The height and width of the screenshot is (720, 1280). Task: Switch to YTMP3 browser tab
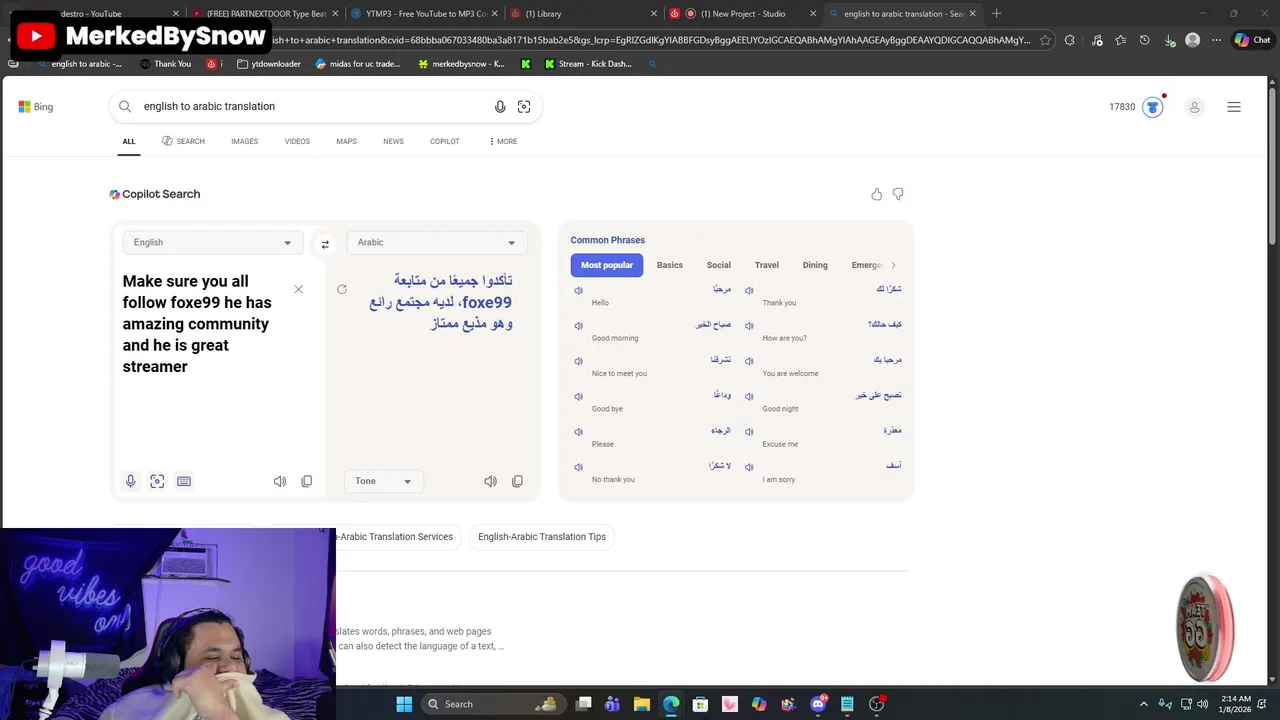pos(426,14)
